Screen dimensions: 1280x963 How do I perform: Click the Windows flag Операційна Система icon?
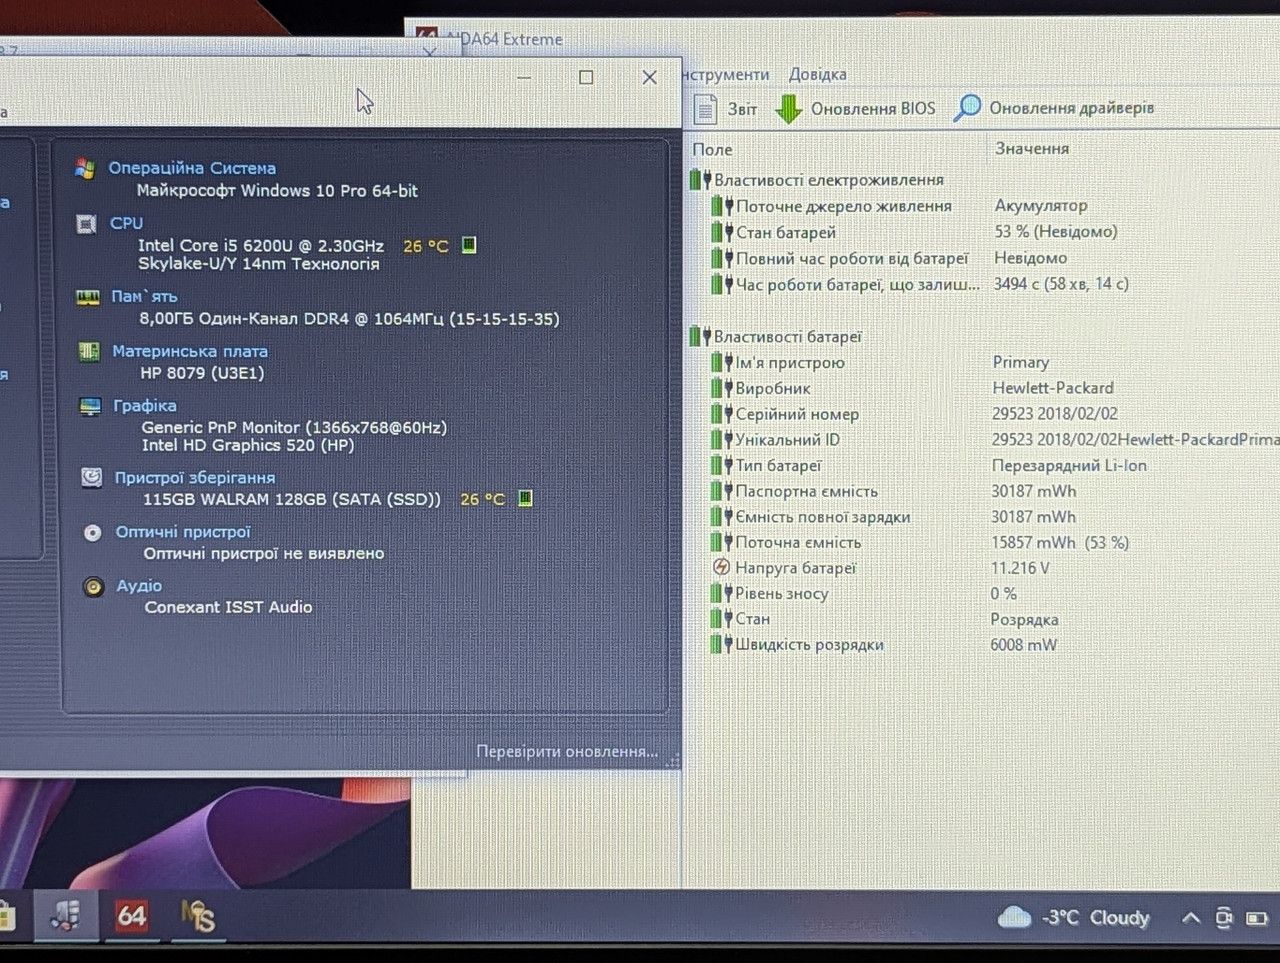85,168
